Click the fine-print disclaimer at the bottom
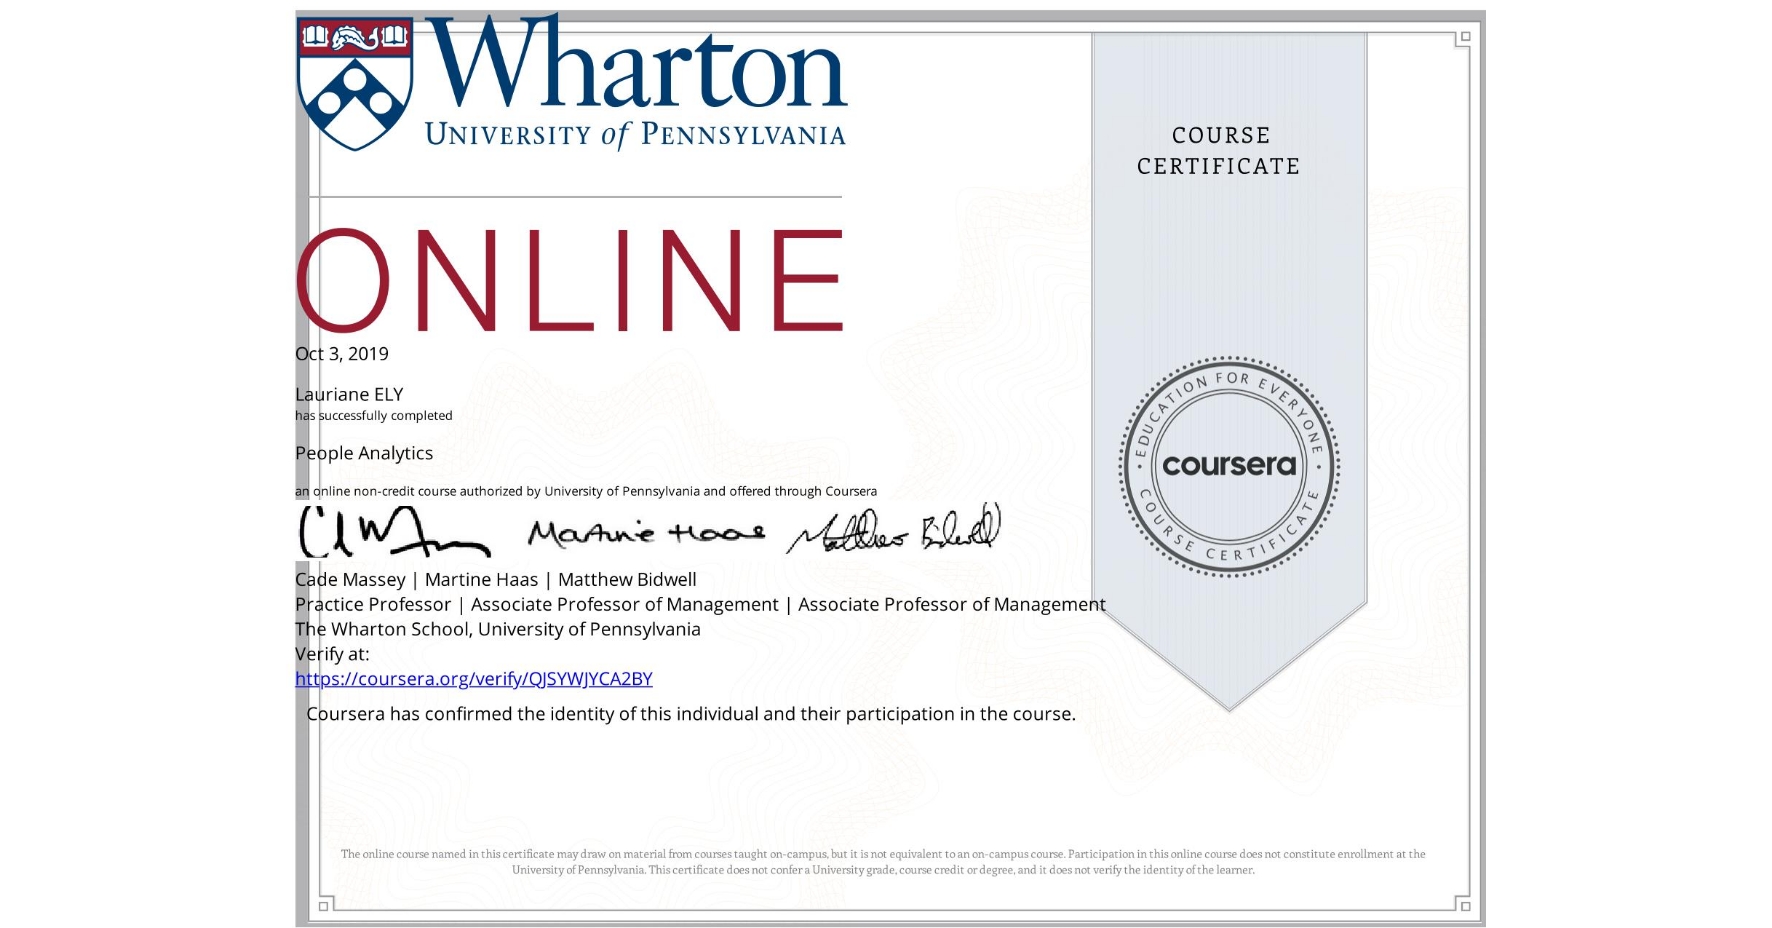 click(x=883, y=862)
